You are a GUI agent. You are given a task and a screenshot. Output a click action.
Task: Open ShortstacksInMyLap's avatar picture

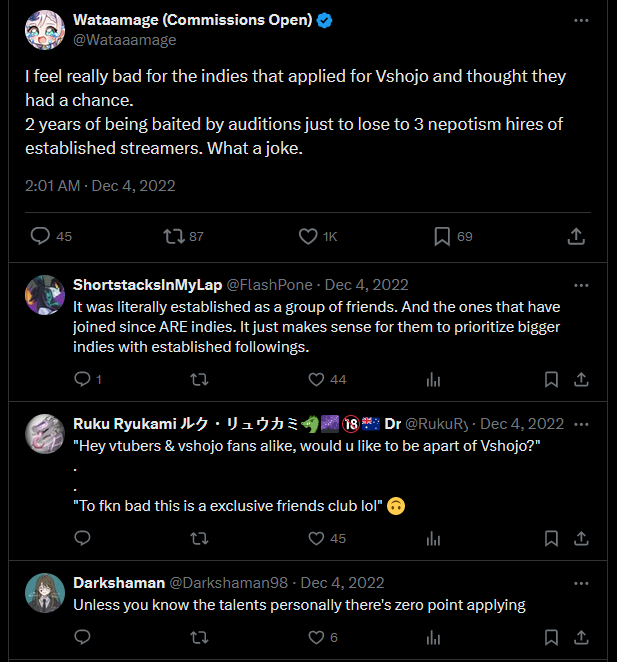click(x=45, y=295)
